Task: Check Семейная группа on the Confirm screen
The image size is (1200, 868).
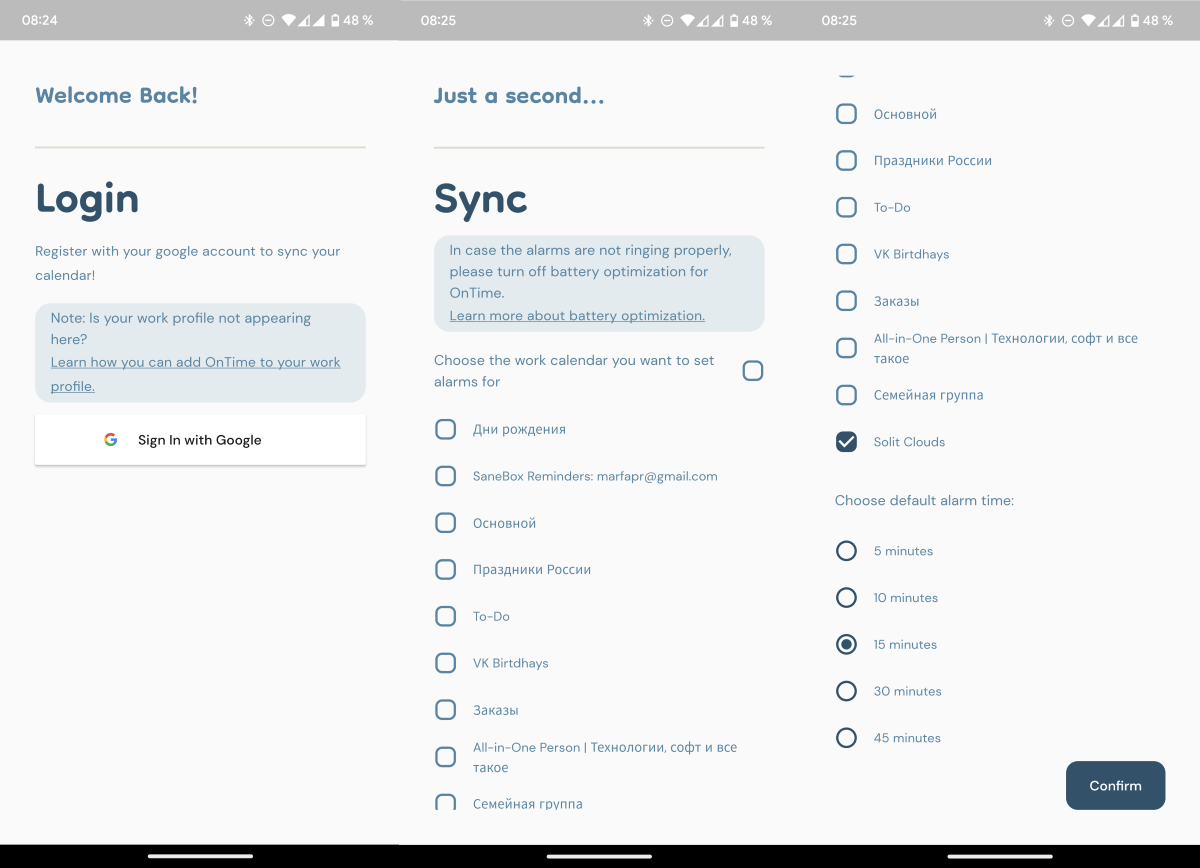Action: [847, 395]
